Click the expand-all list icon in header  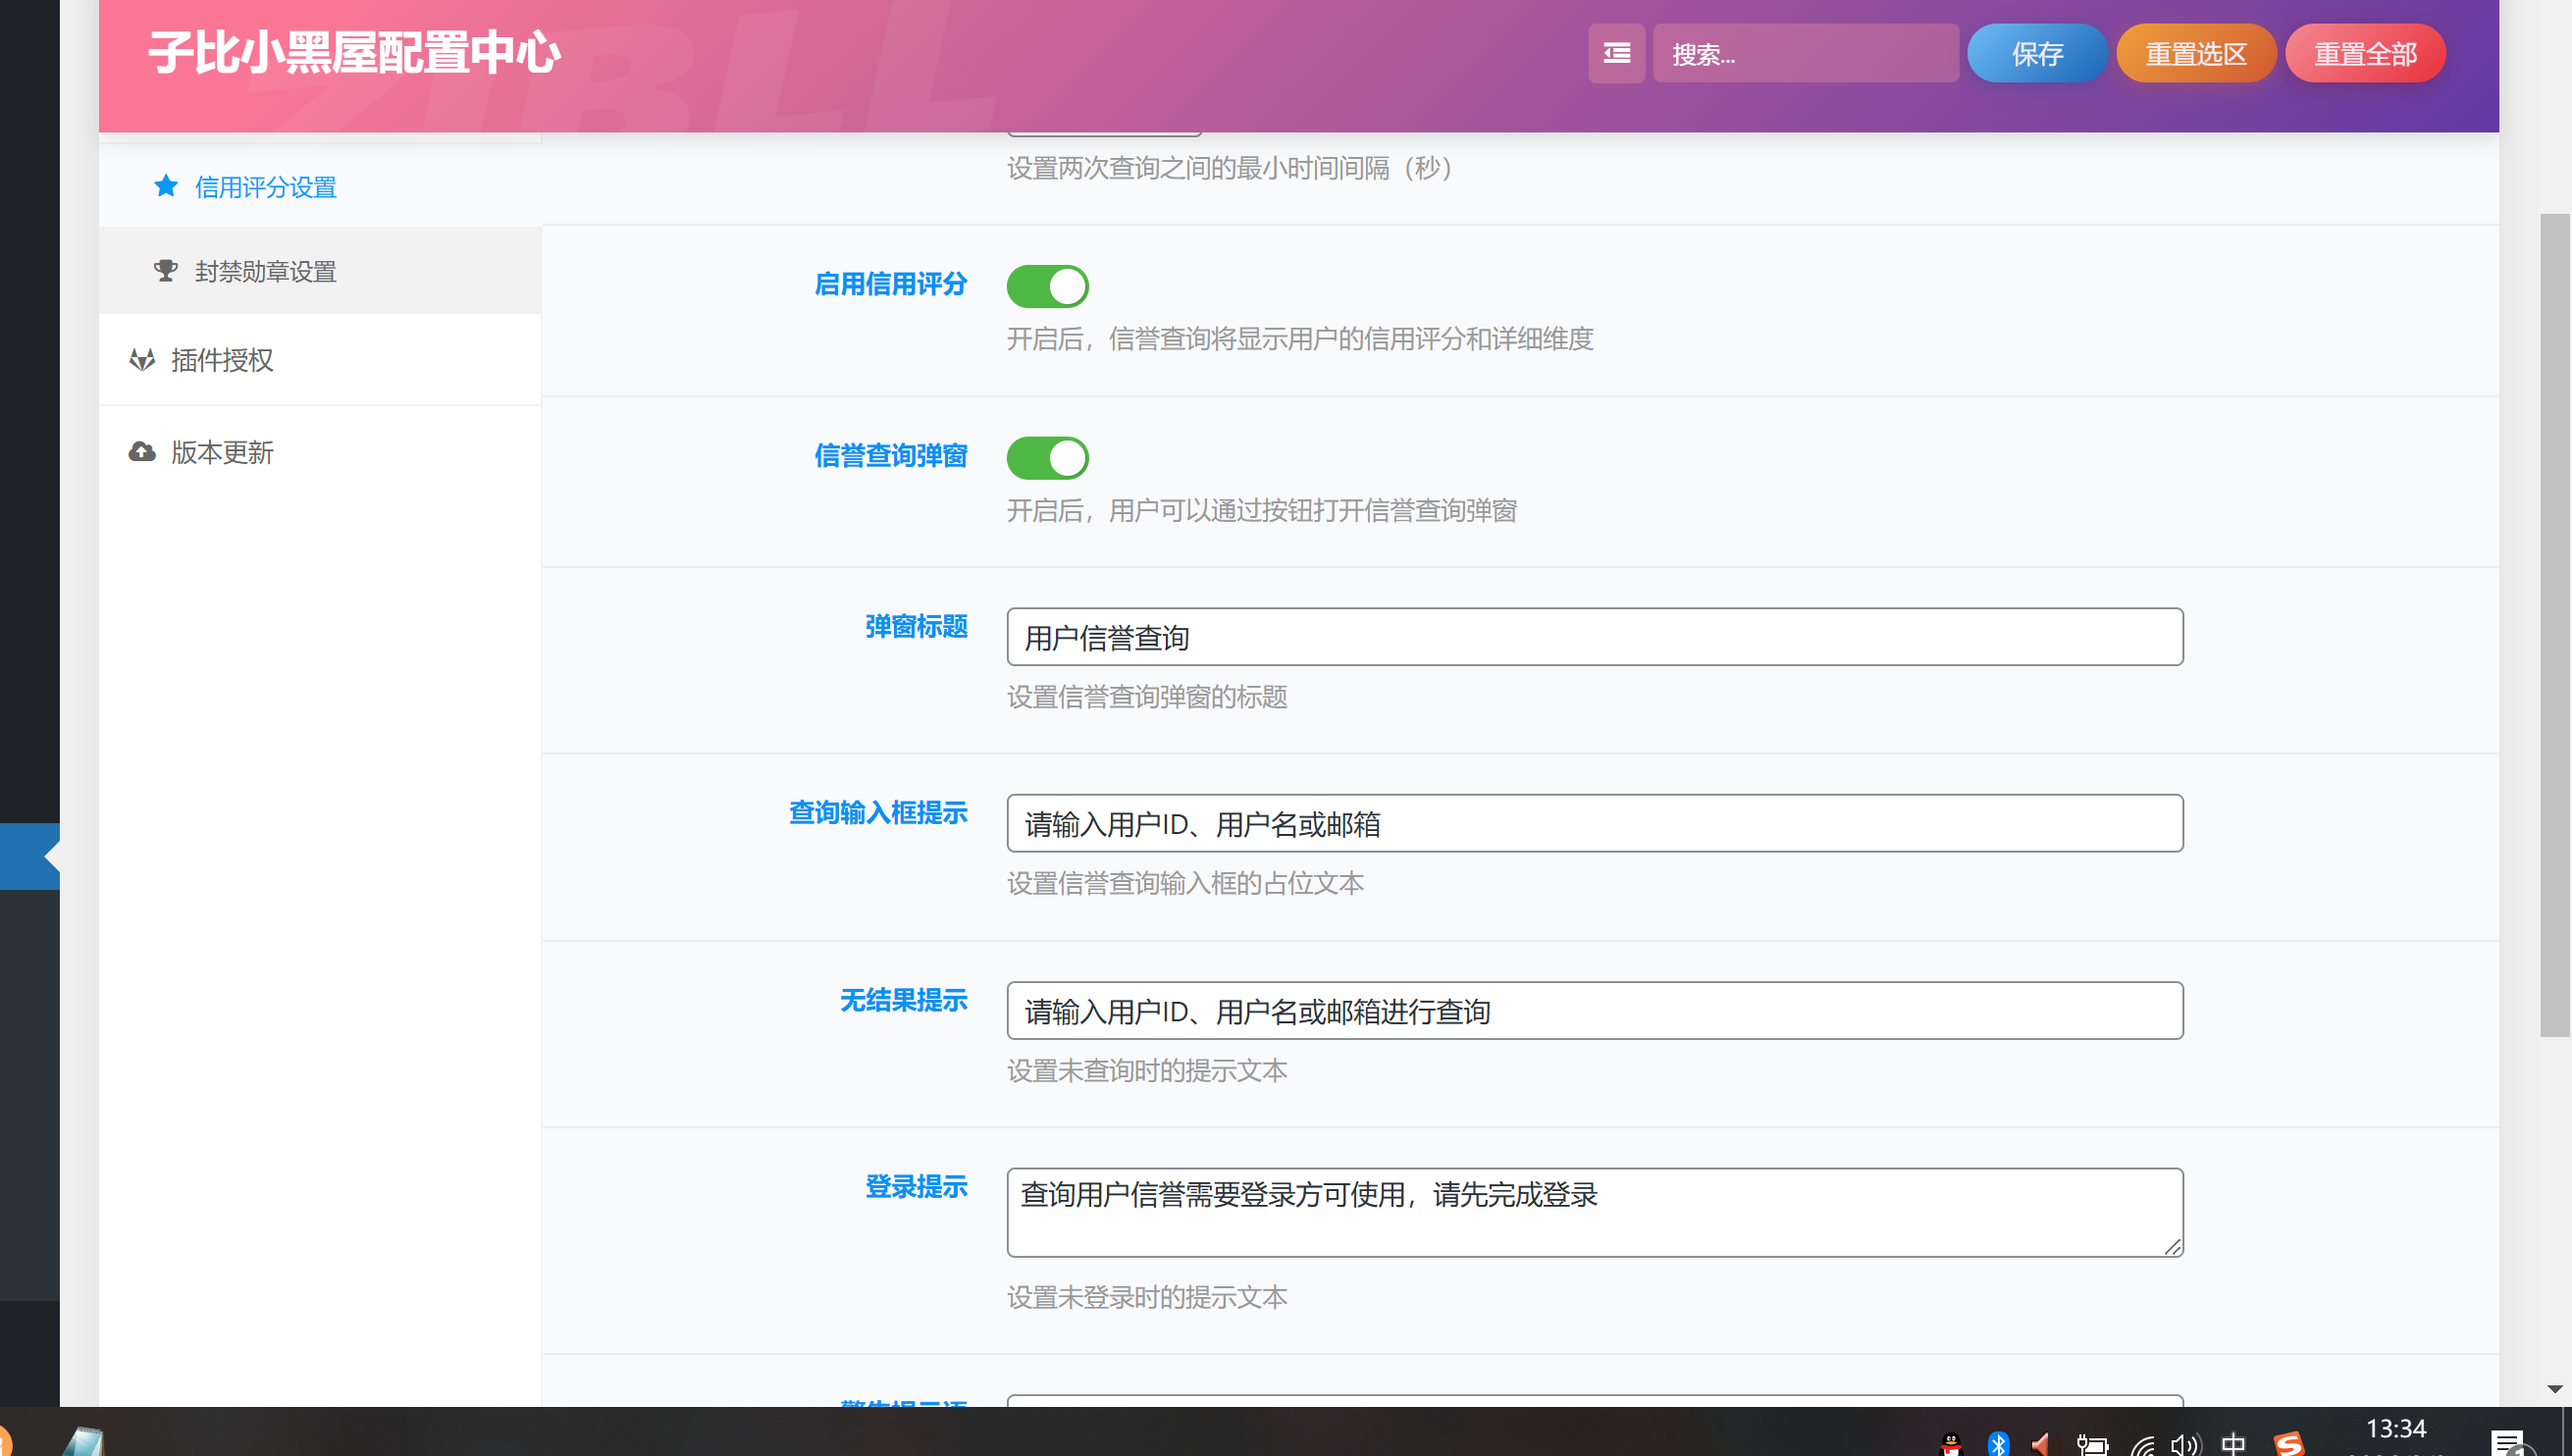[x=1616, y=53]
